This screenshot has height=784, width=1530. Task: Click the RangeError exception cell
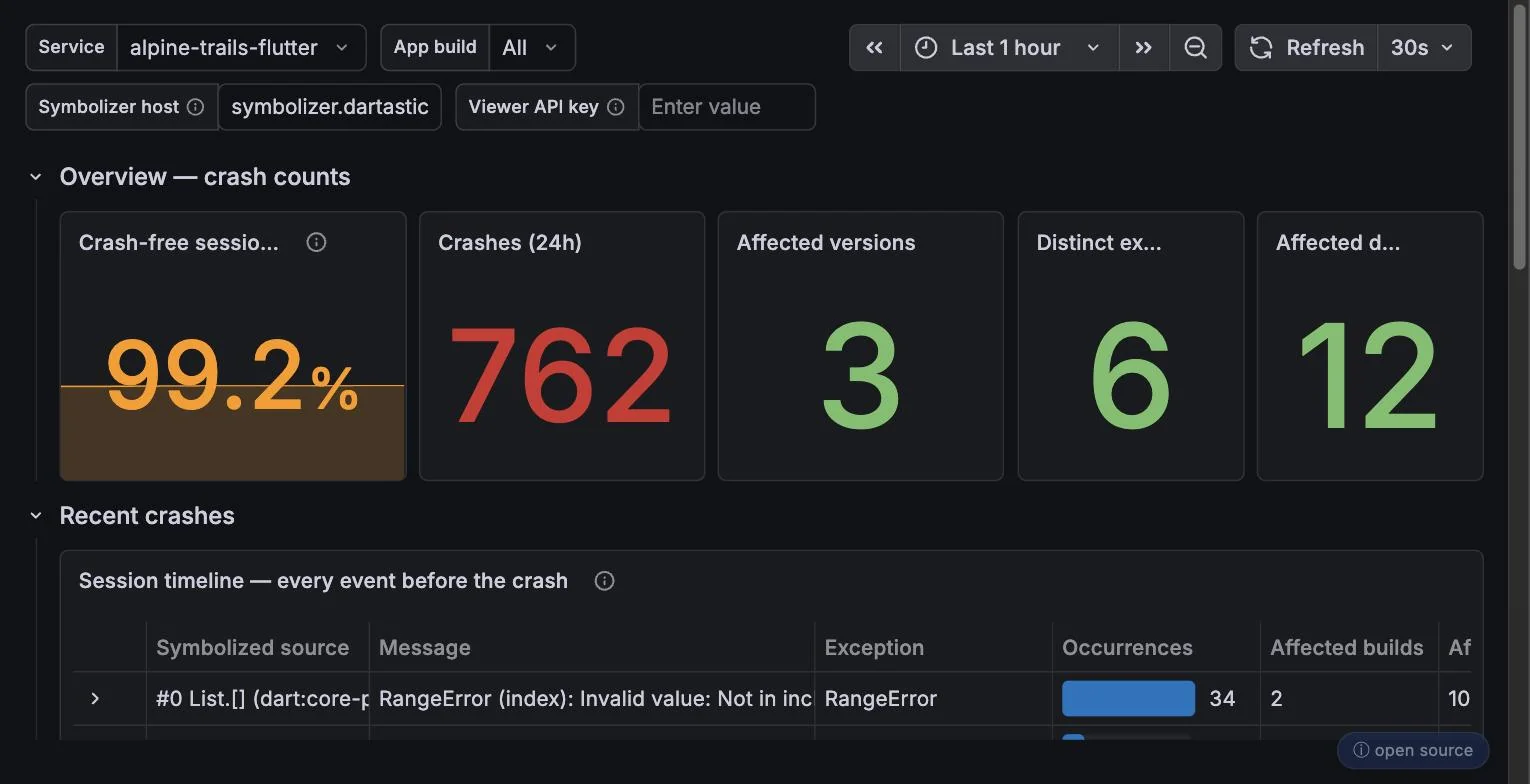point(933,698)
